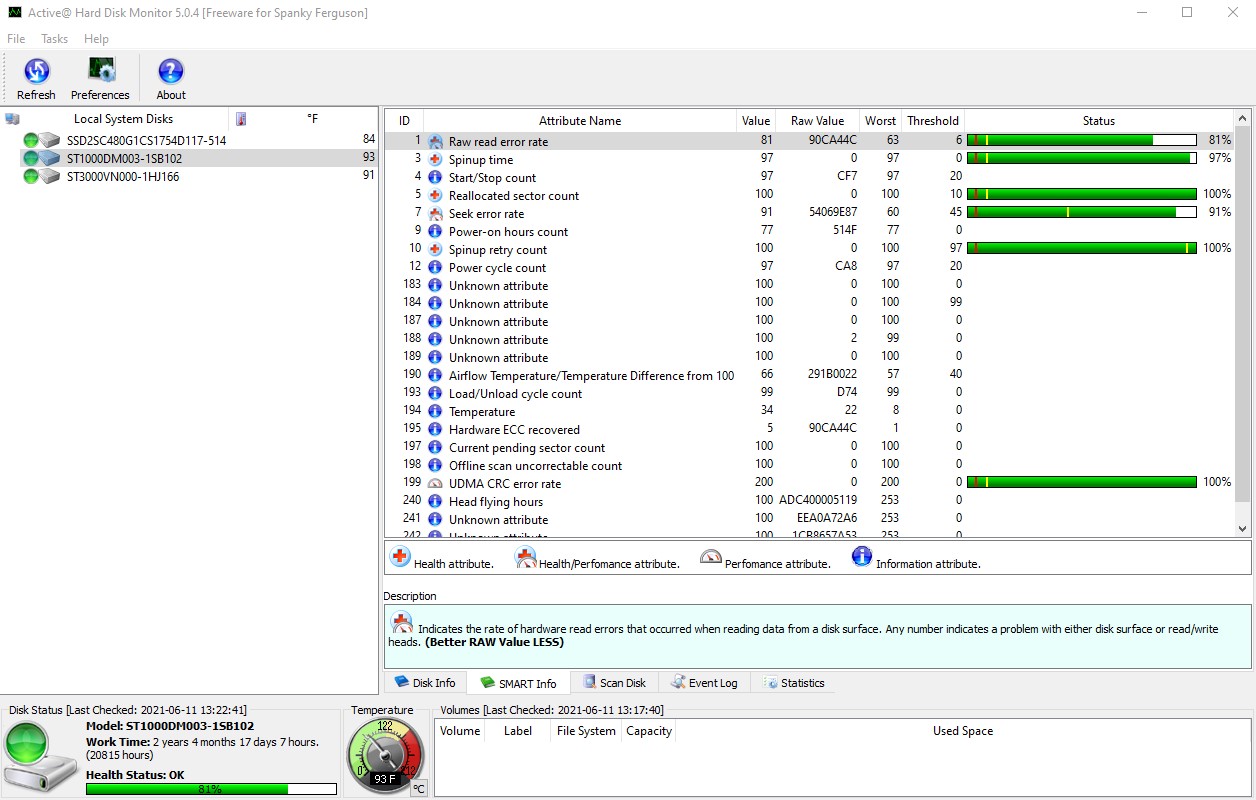Screen dimensions: 1256x800
Task: Click the thermometer icon in disk list header
Action: pyautogui.click(x=241, y=119)
